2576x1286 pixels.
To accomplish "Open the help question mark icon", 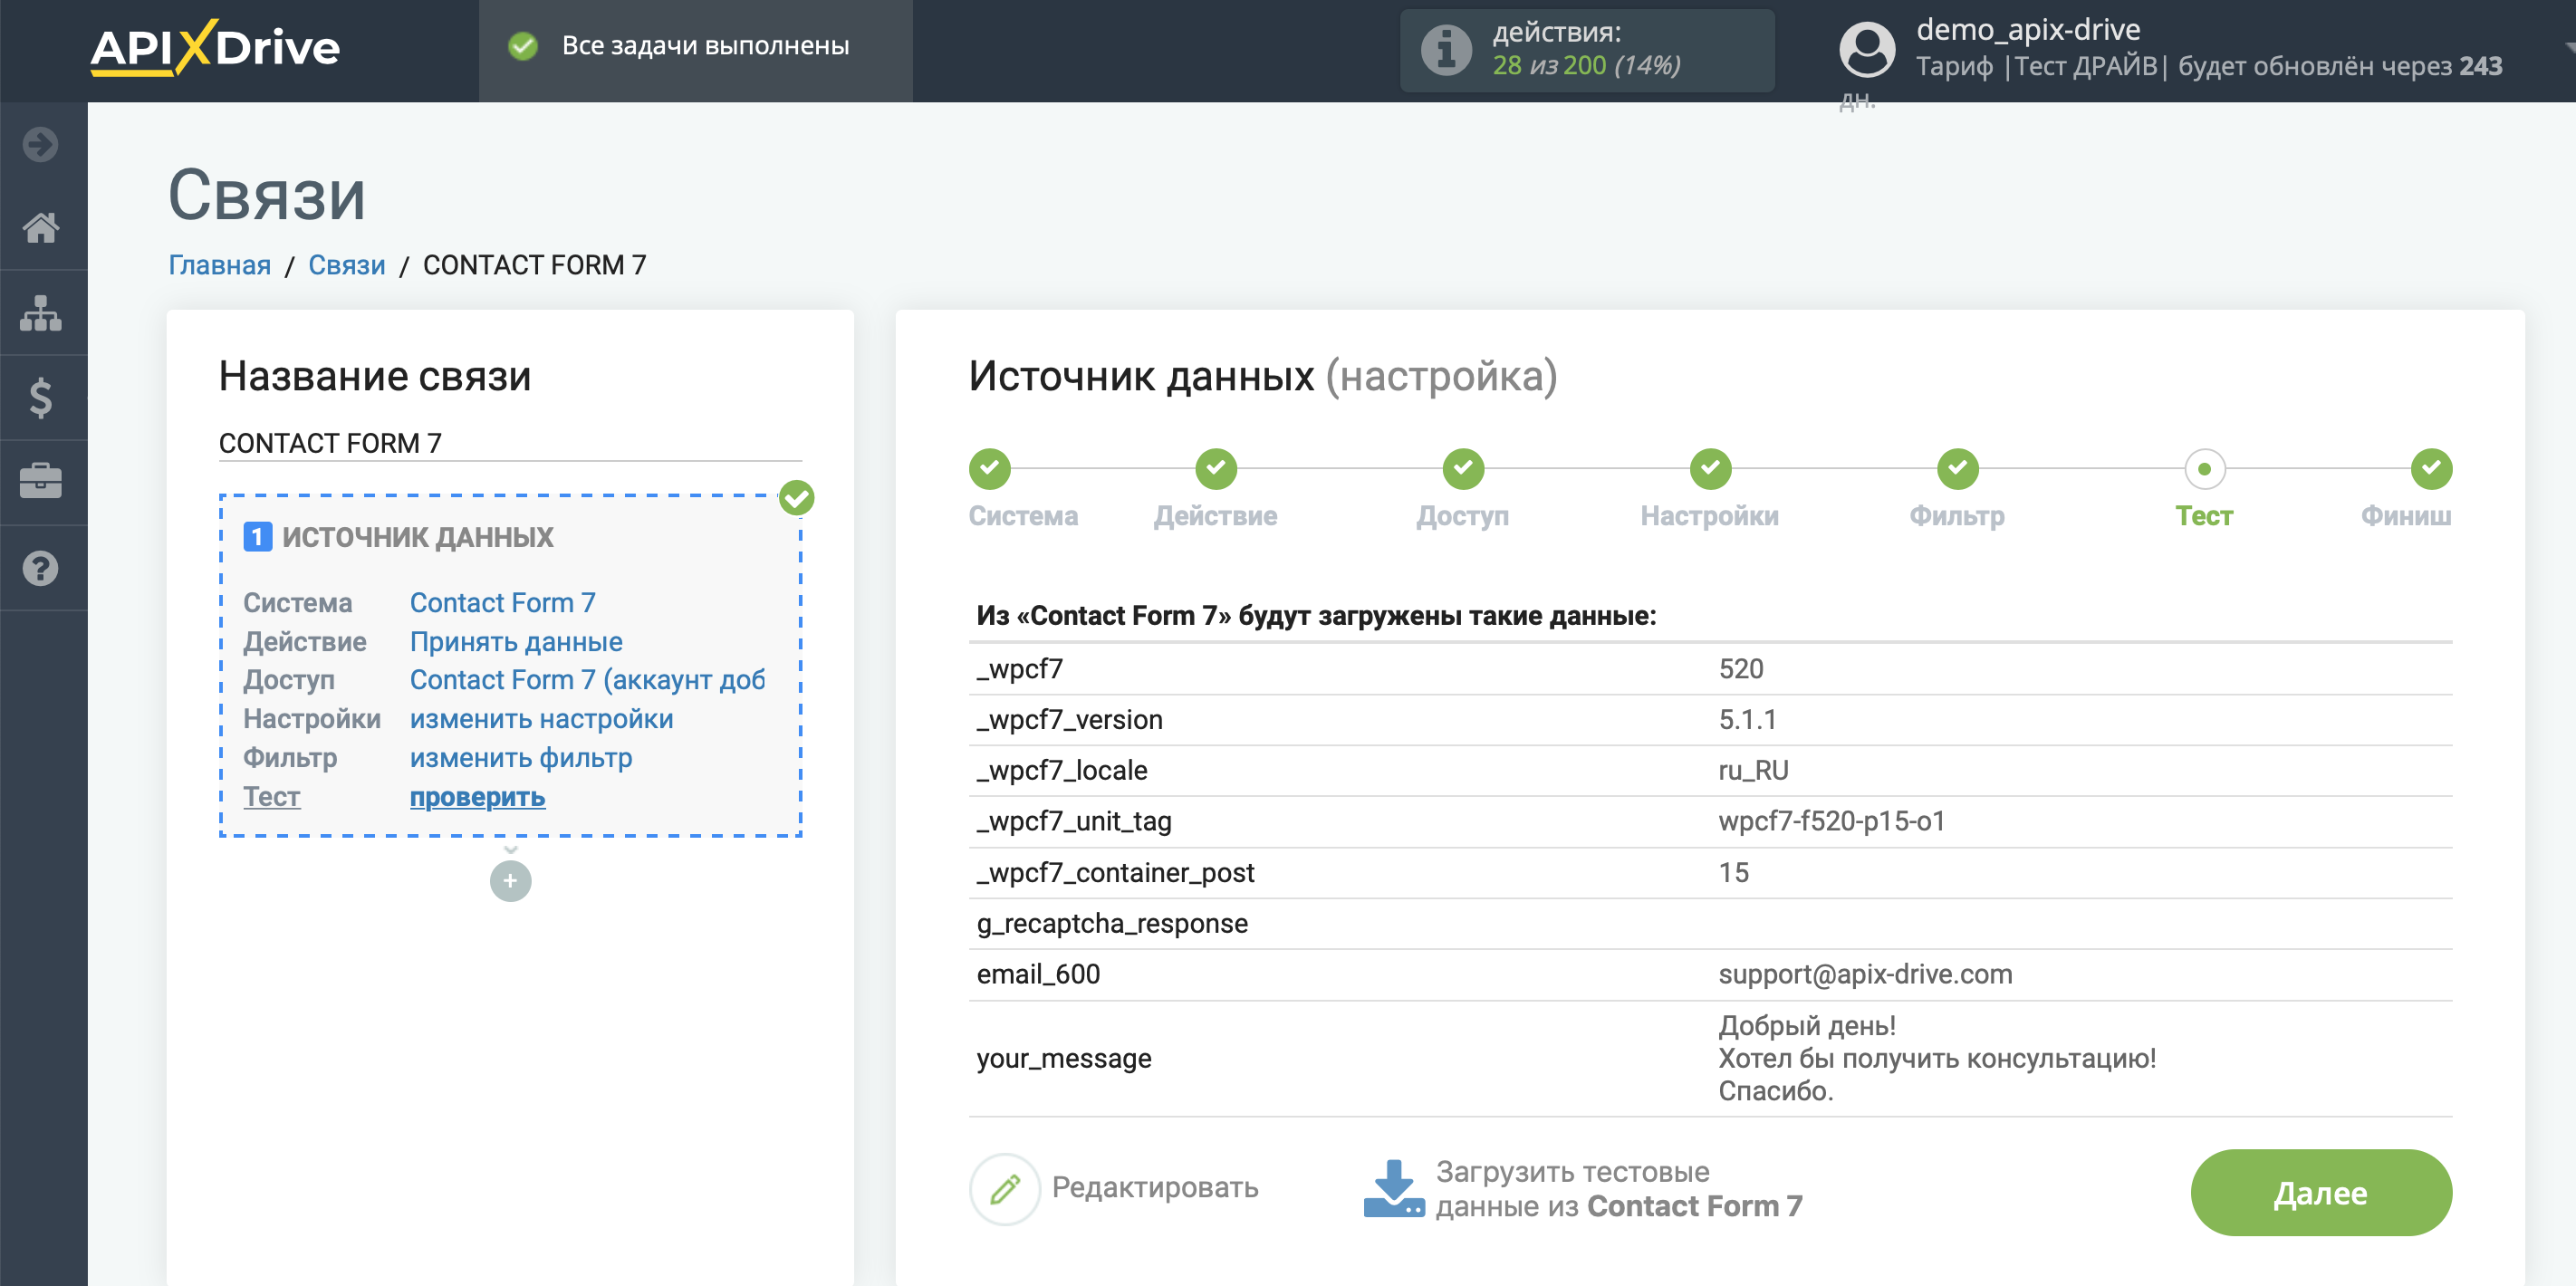I will (x=41, y=568).
